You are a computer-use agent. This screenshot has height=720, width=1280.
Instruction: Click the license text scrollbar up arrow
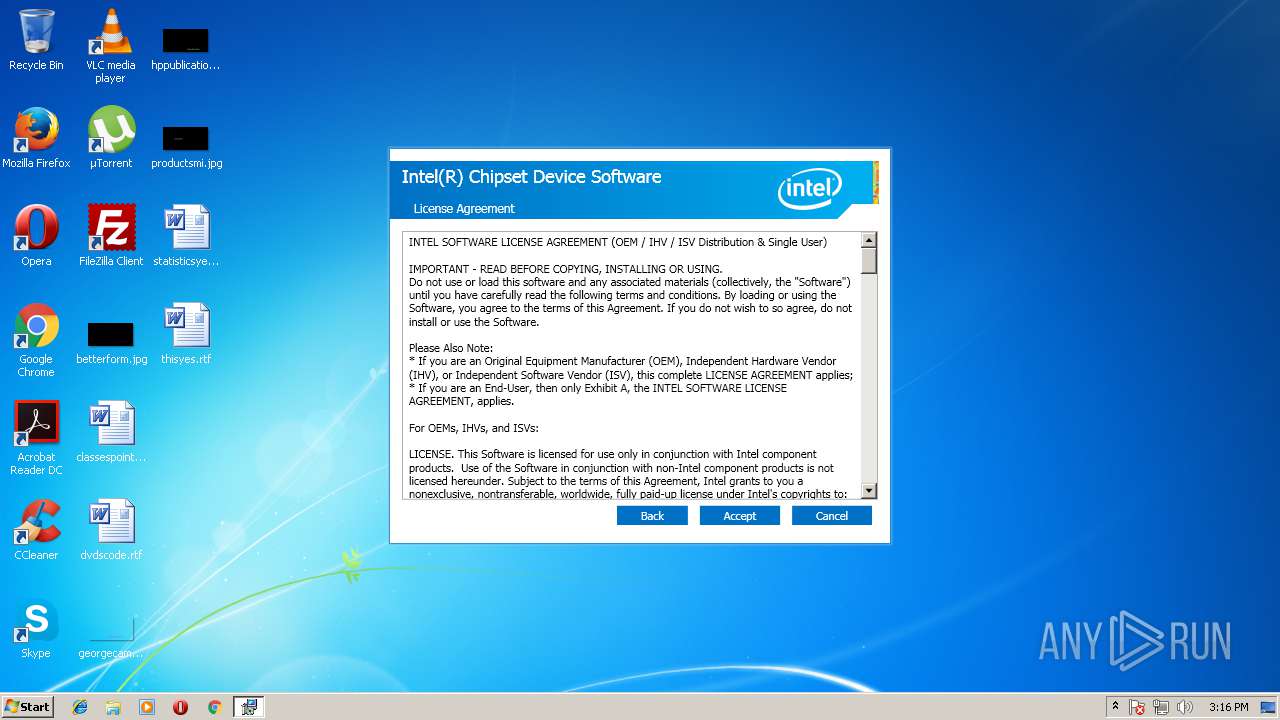869,240
